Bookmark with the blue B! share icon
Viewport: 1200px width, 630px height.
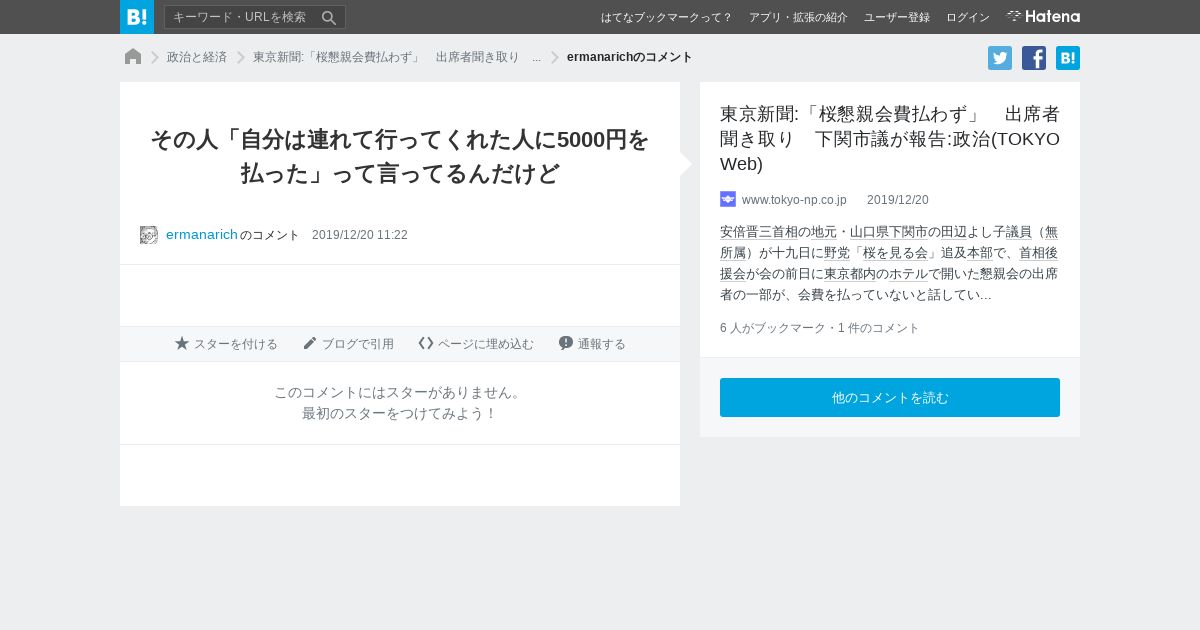[1068, 58]
